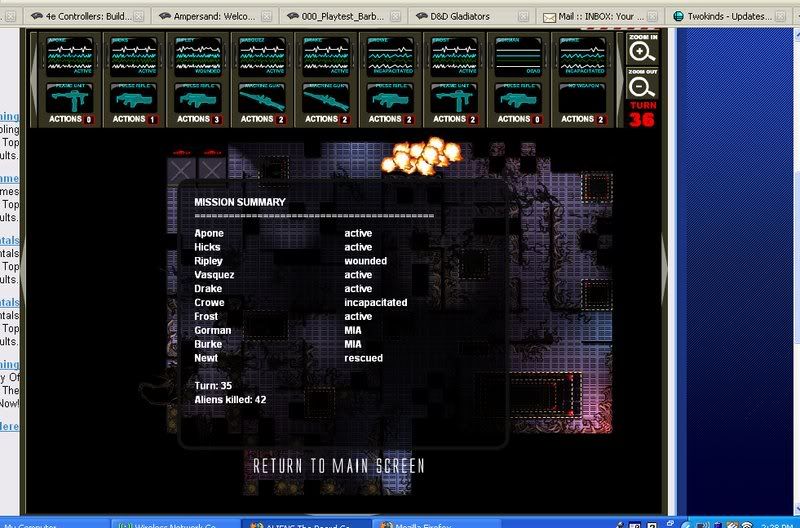Screen dimensions: 800x528
Task: Close the 4e Controllers tab
Action: coord(138,17)
